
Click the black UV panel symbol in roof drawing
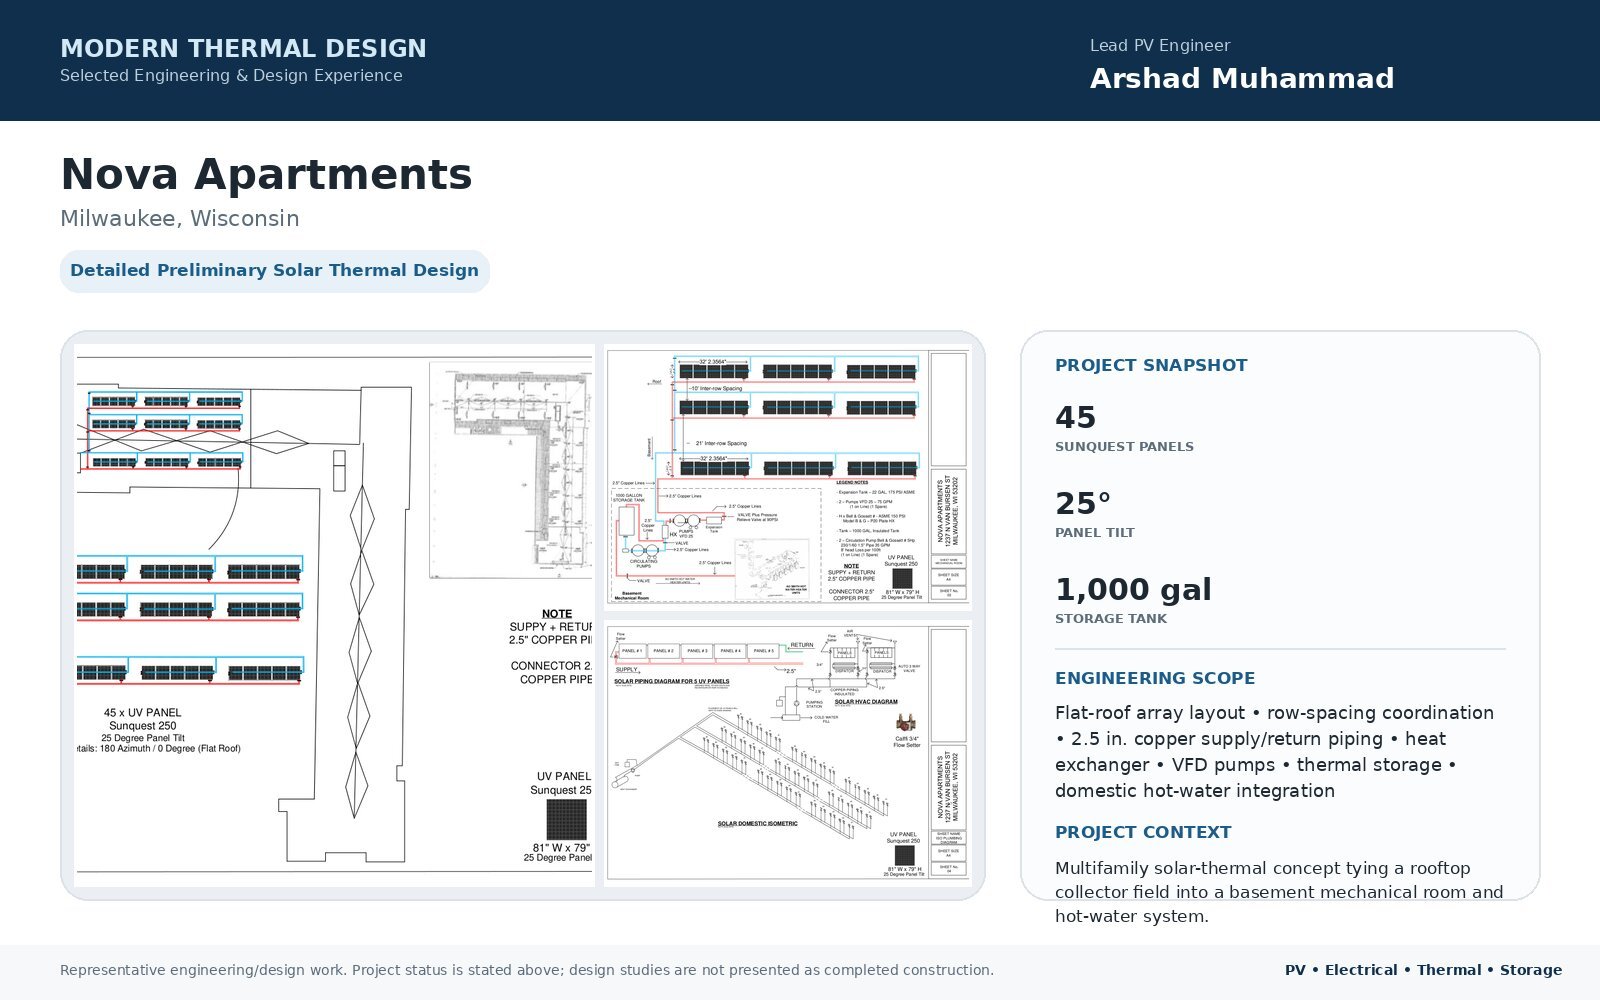pos(567,820)
